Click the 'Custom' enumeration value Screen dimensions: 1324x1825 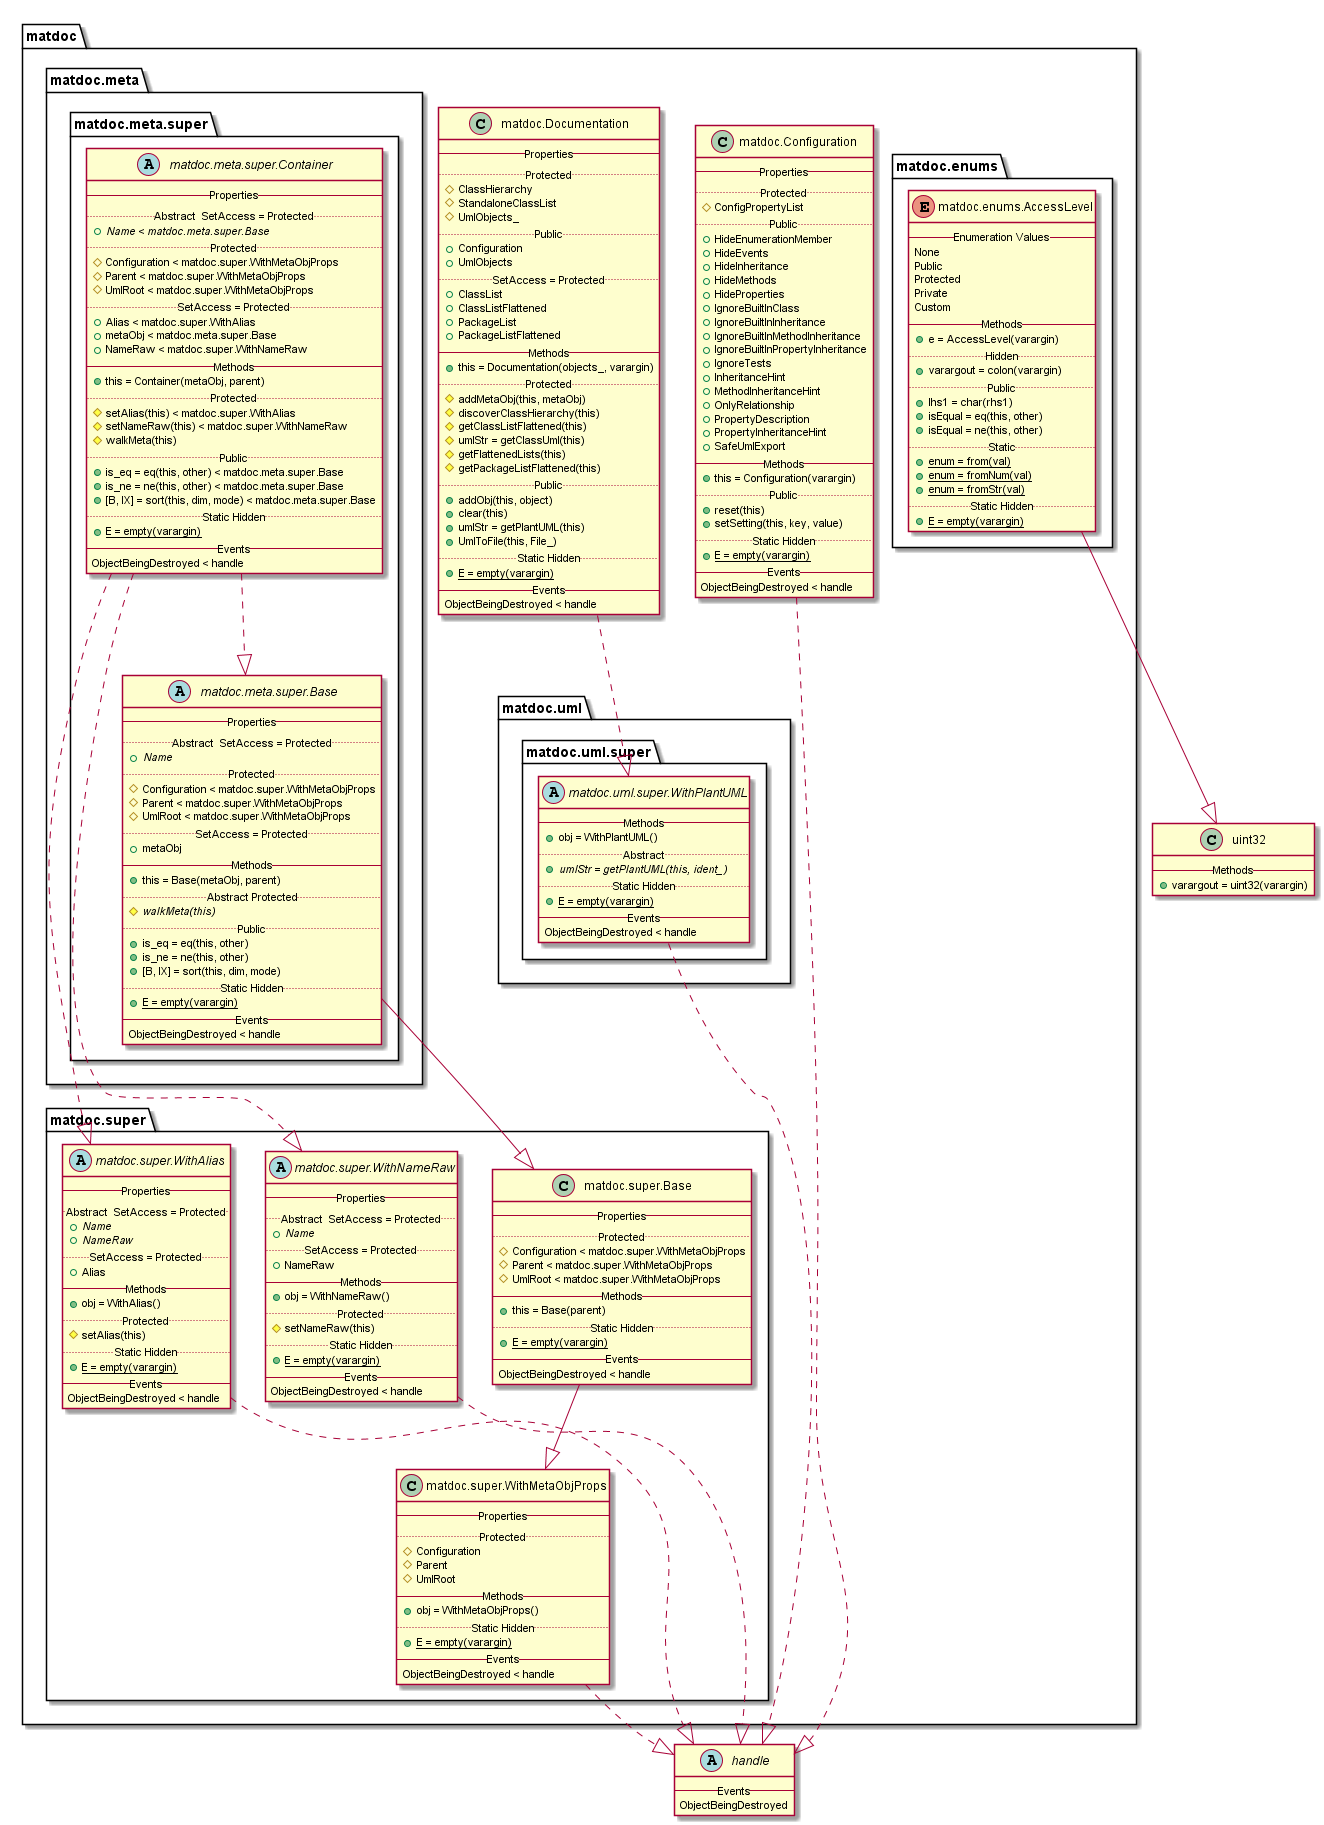point(932,308)
